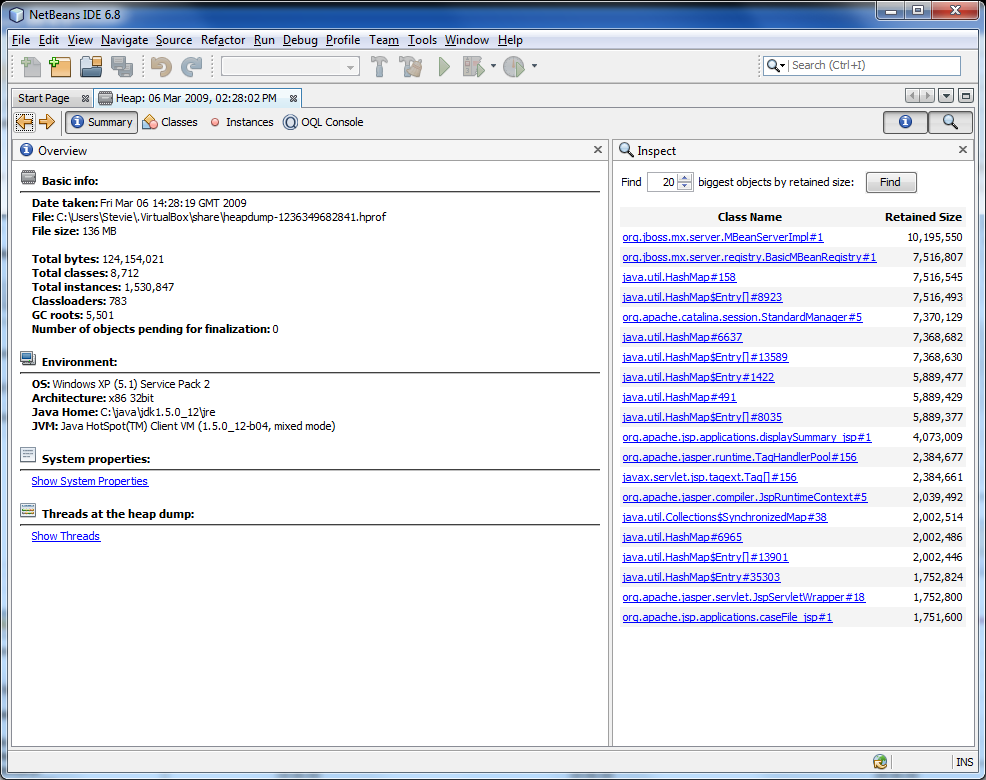Go back with the heap walker back arrow
Screen dimensions: 986x780
[x=25, y=122]
